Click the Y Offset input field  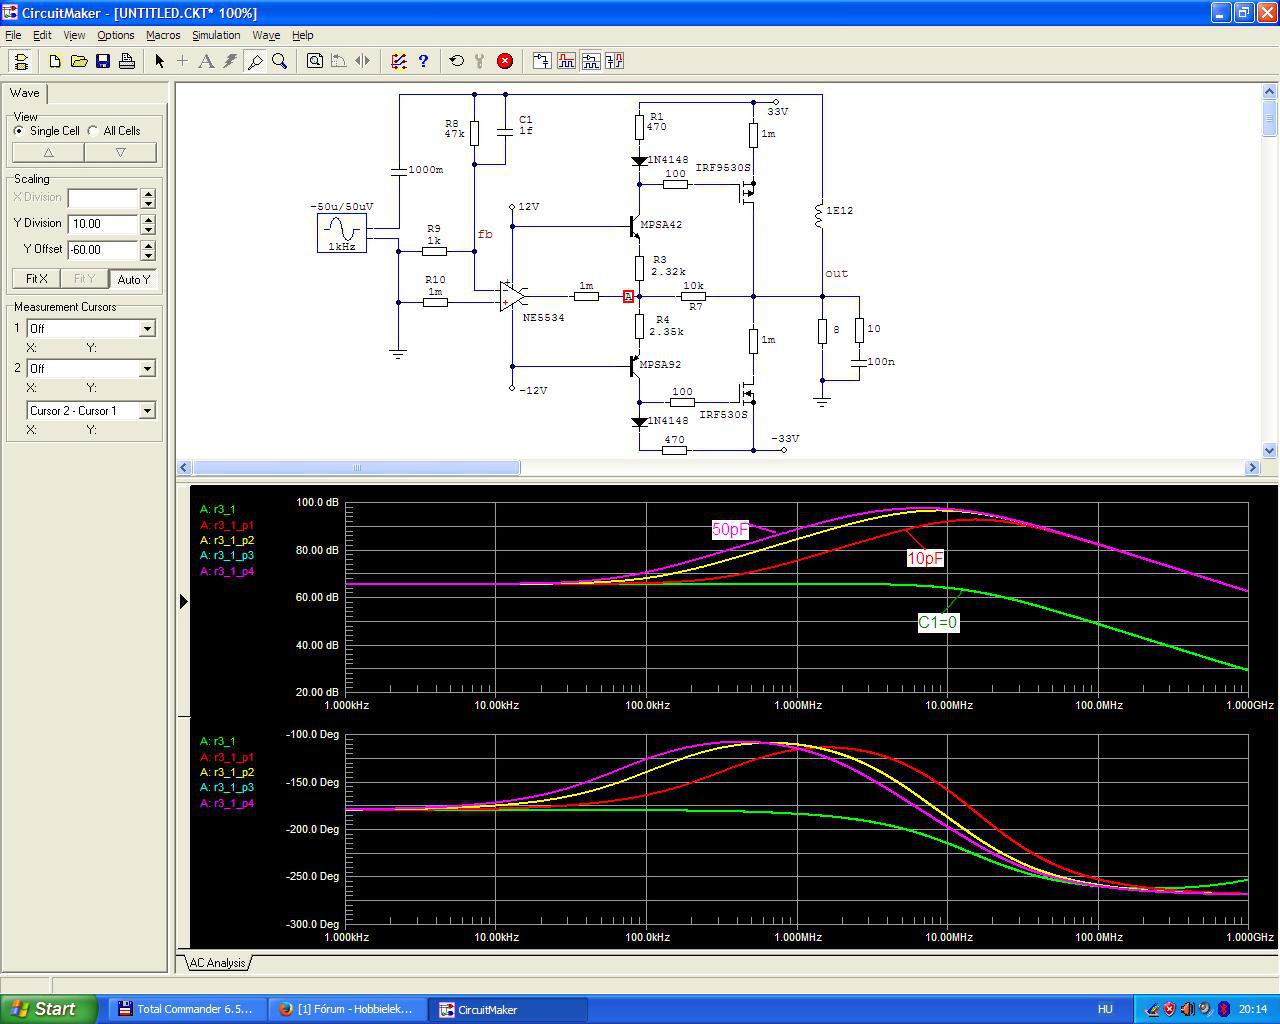pos(103,250)
